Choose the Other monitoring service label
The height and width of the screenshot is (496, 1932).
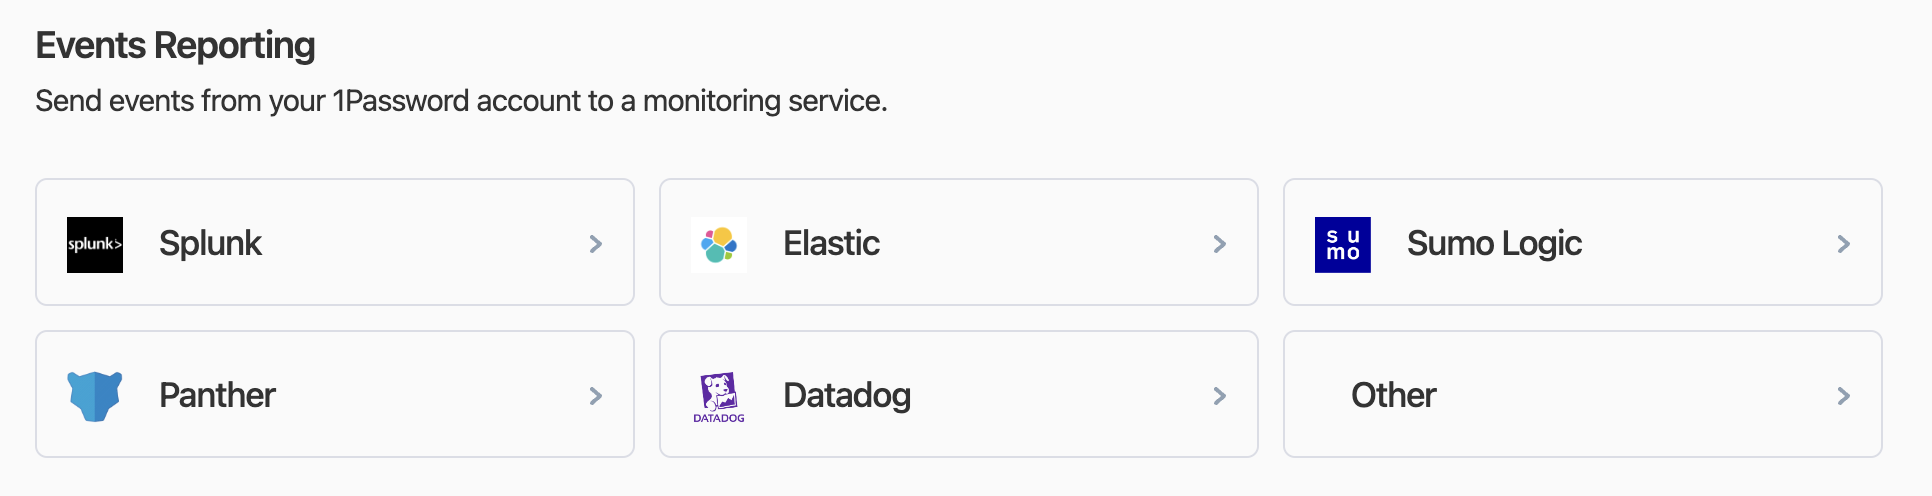1393,395
